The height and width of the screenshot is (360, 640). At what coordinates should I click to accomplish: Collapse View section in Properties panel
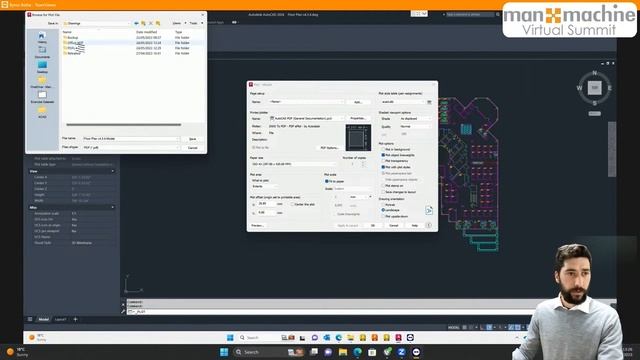(x=113, y=171)
